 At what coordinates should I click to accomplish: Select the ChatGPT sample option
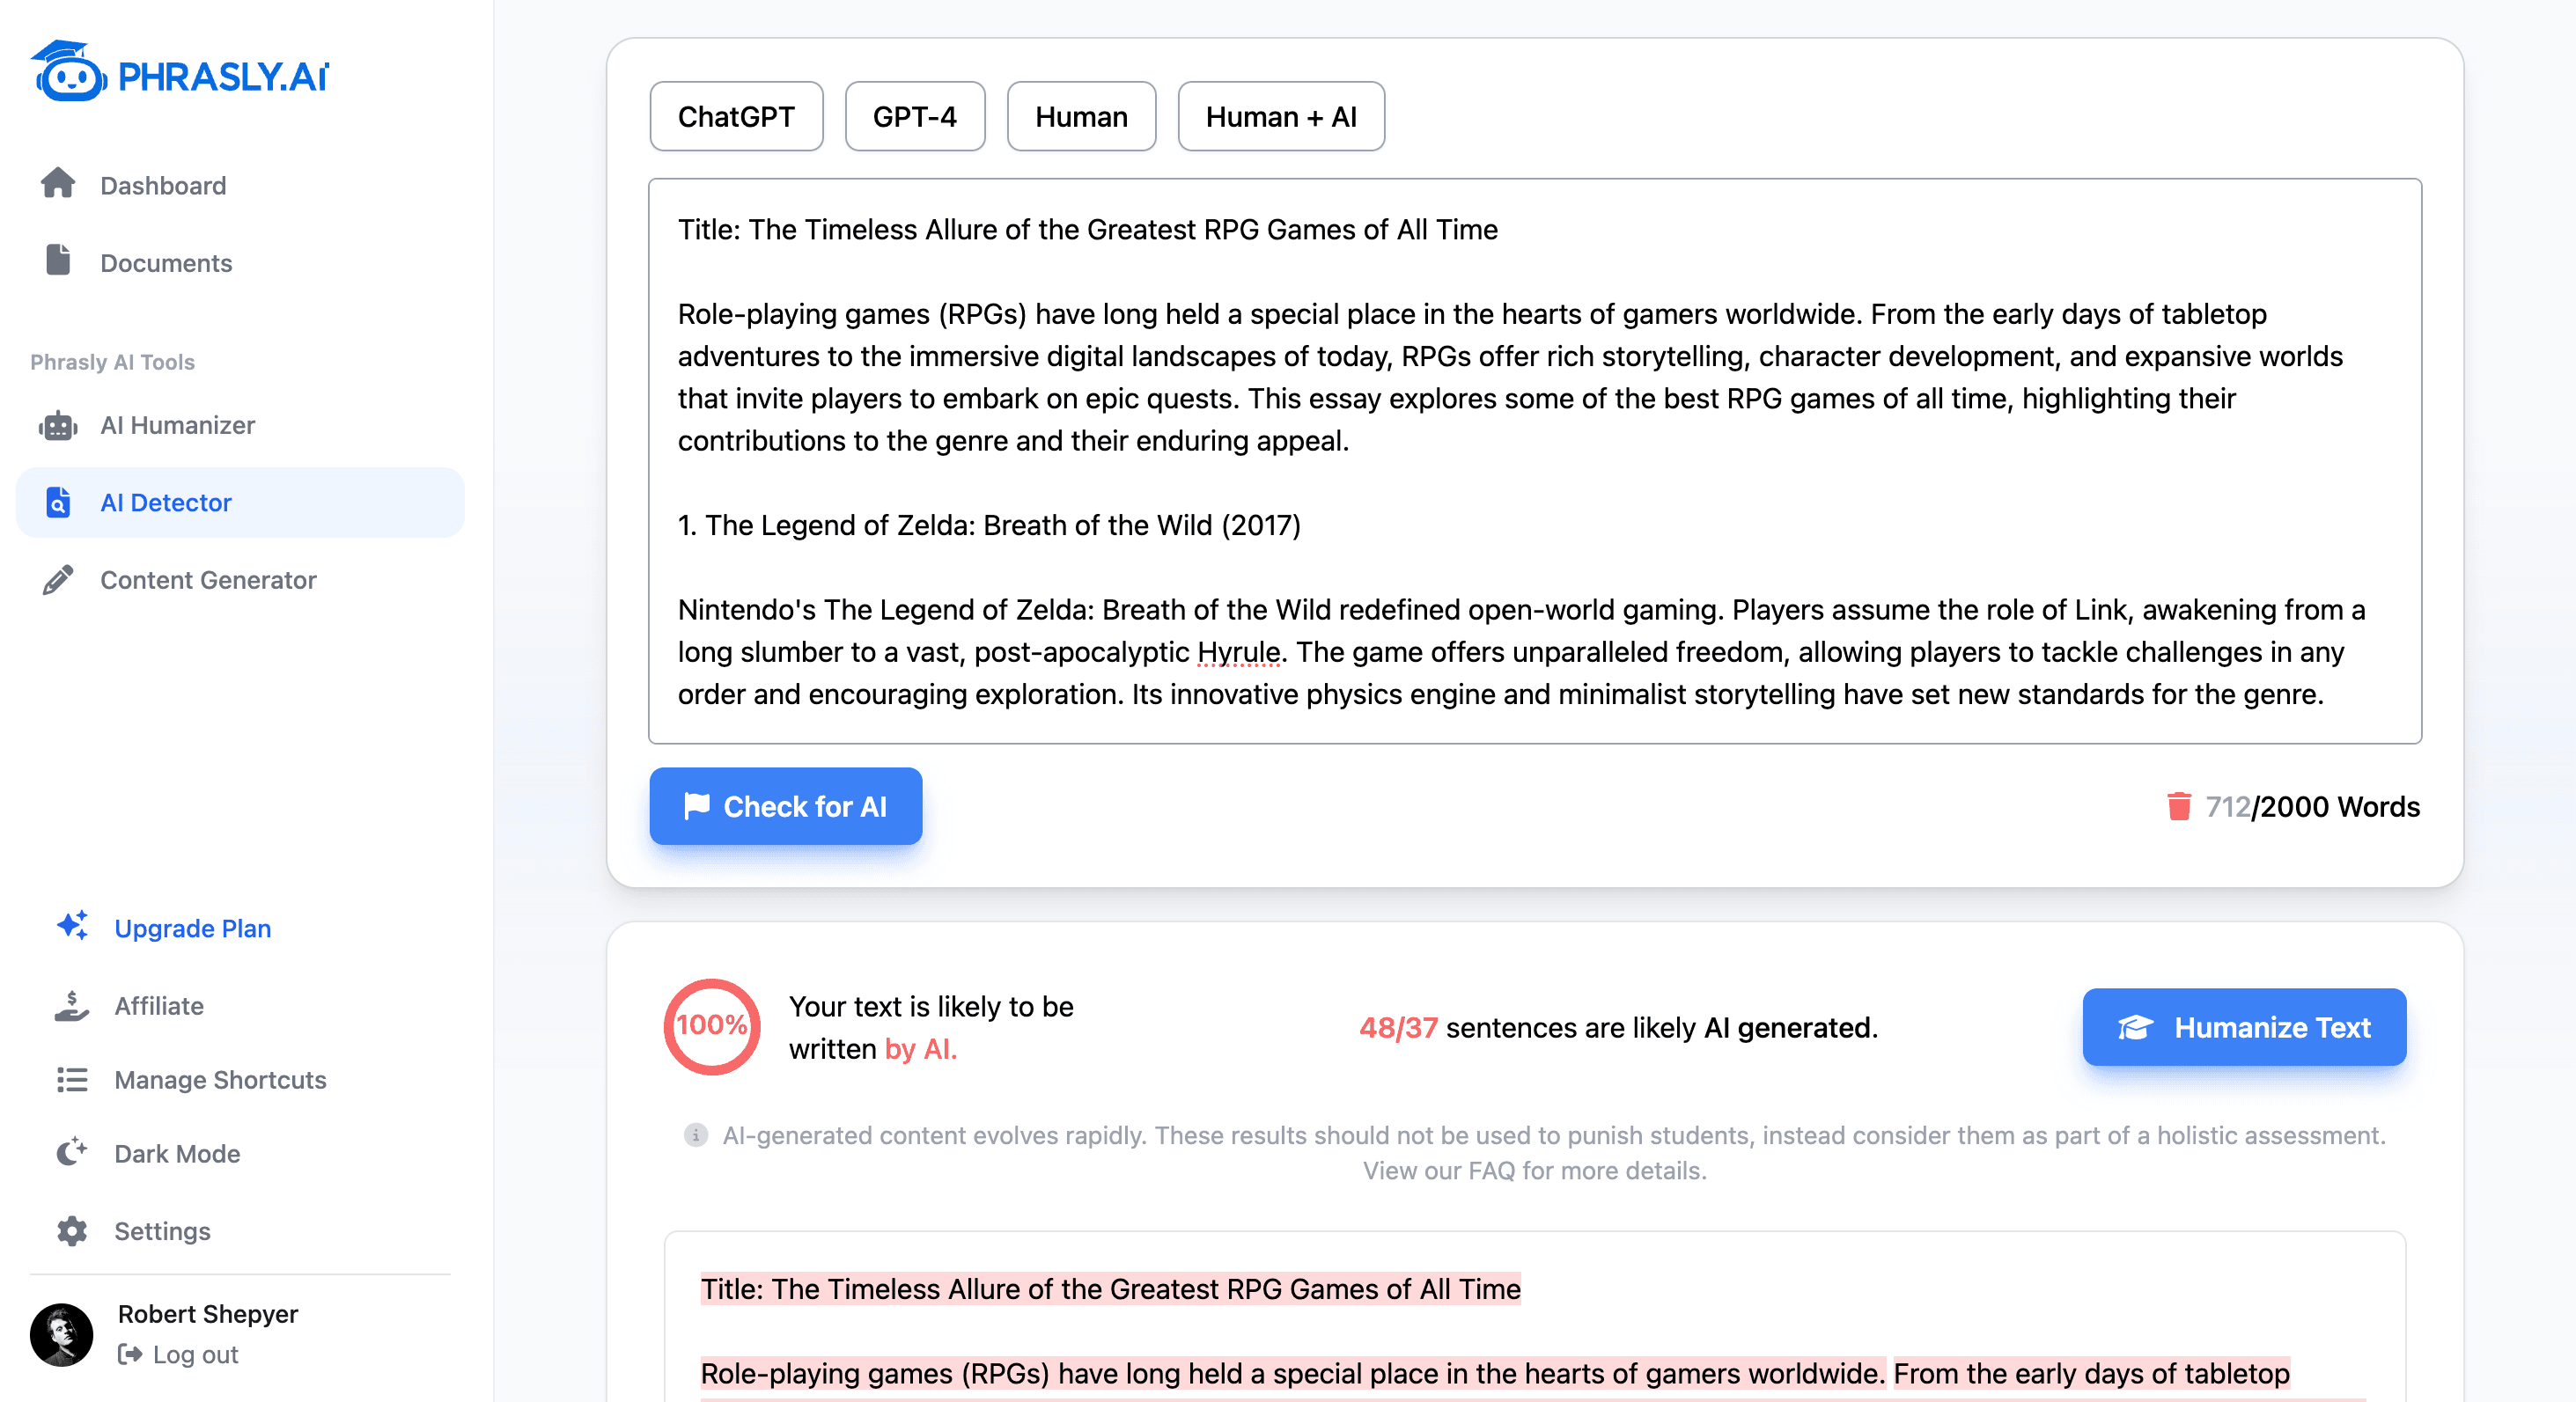pyautogui.click(x=736, y=117)
